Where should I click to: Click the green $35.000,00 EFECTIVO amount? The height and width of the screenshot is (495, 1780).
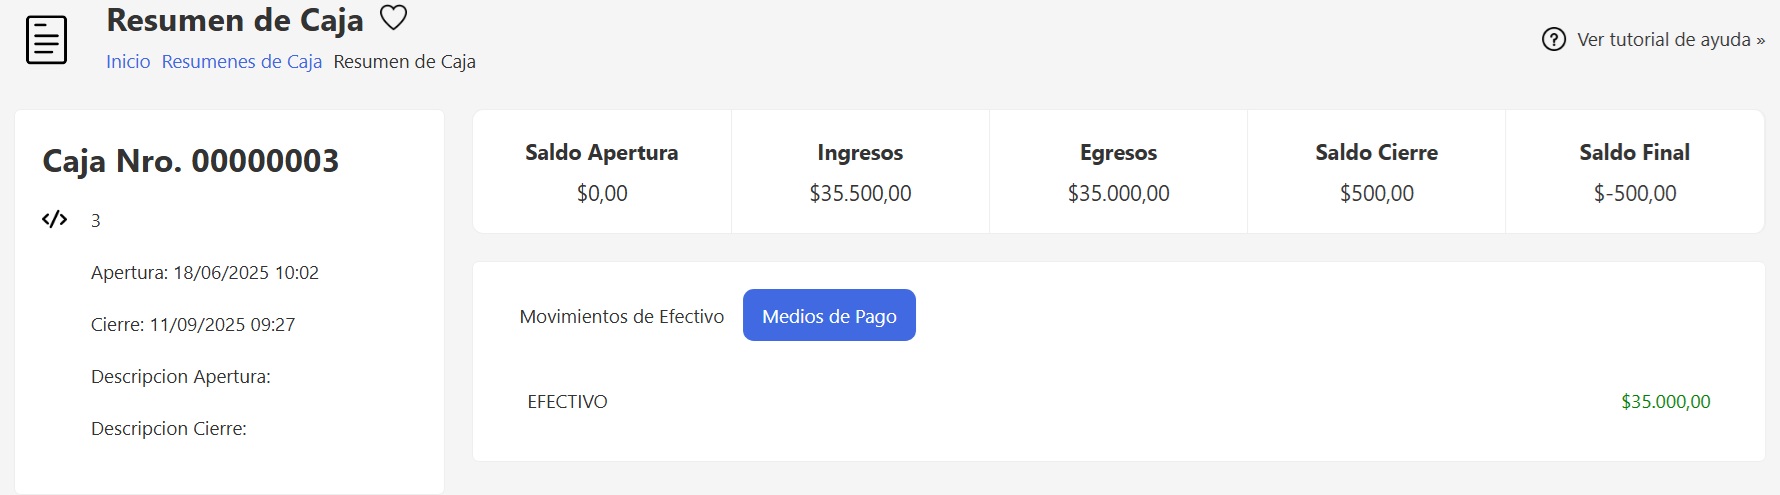1665,402
